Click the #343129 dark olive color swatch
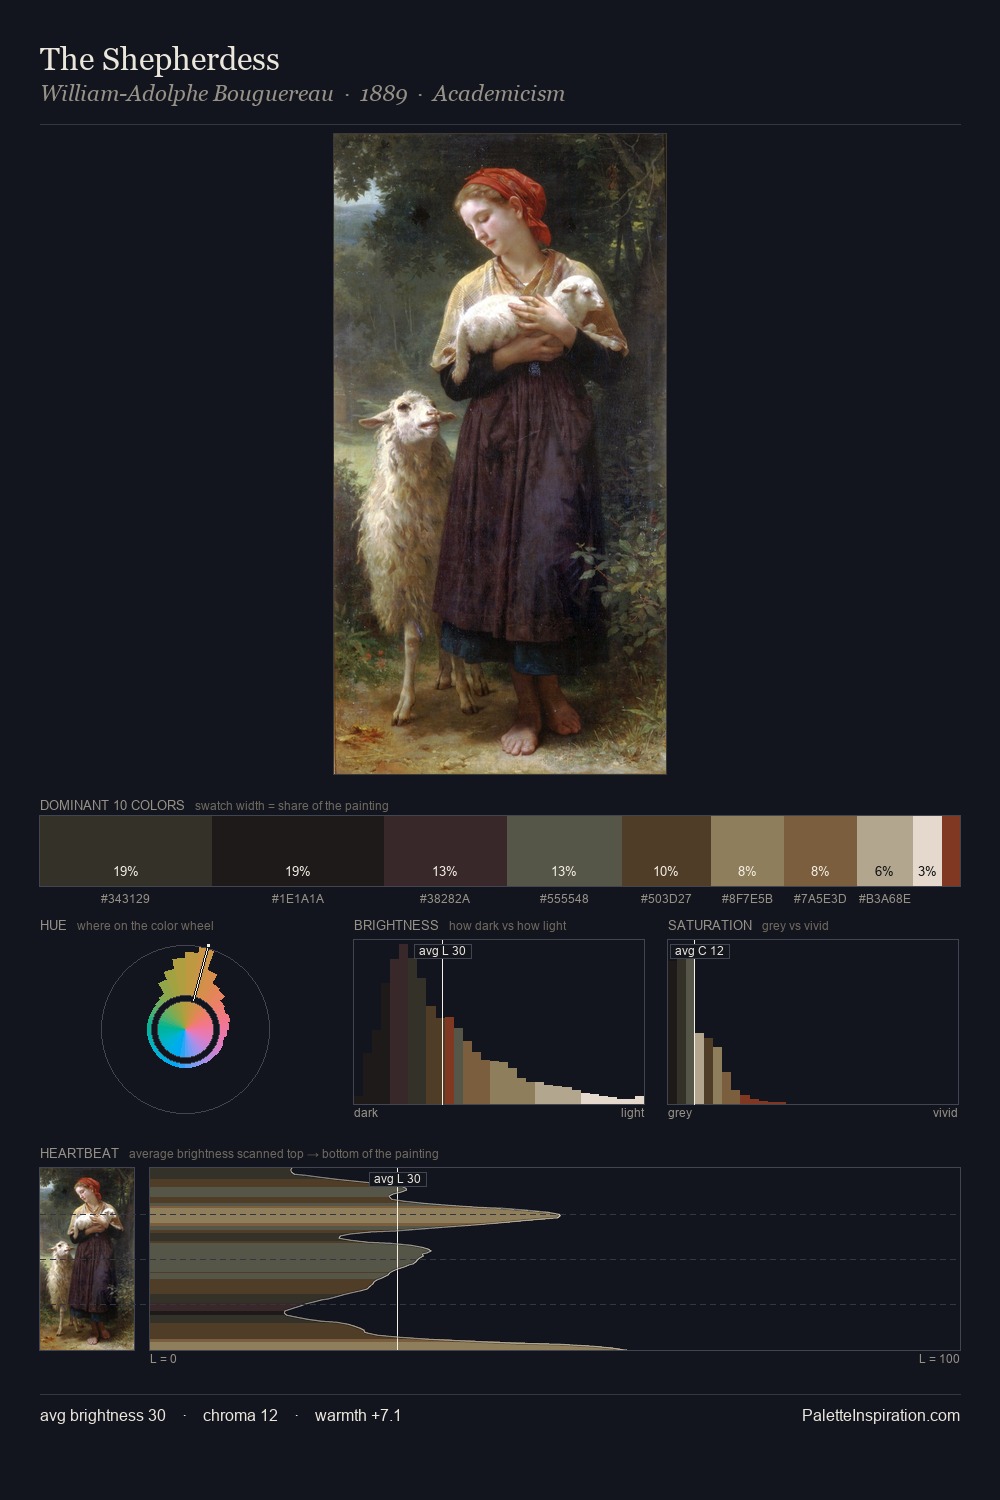The height and width of the screenshot is (1500, 1000). coord(126,851)
